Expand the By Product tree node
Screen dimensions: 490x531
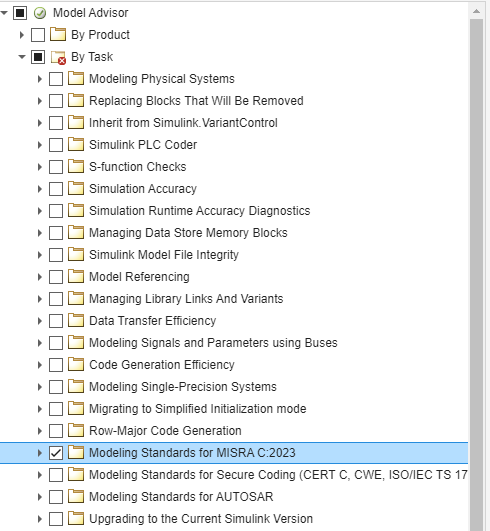point(22,35)
